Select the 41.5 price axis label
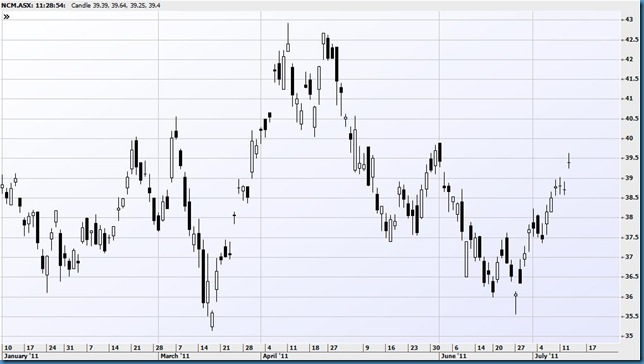This screenshot has height=364, width=644. (x=632, y=79)
